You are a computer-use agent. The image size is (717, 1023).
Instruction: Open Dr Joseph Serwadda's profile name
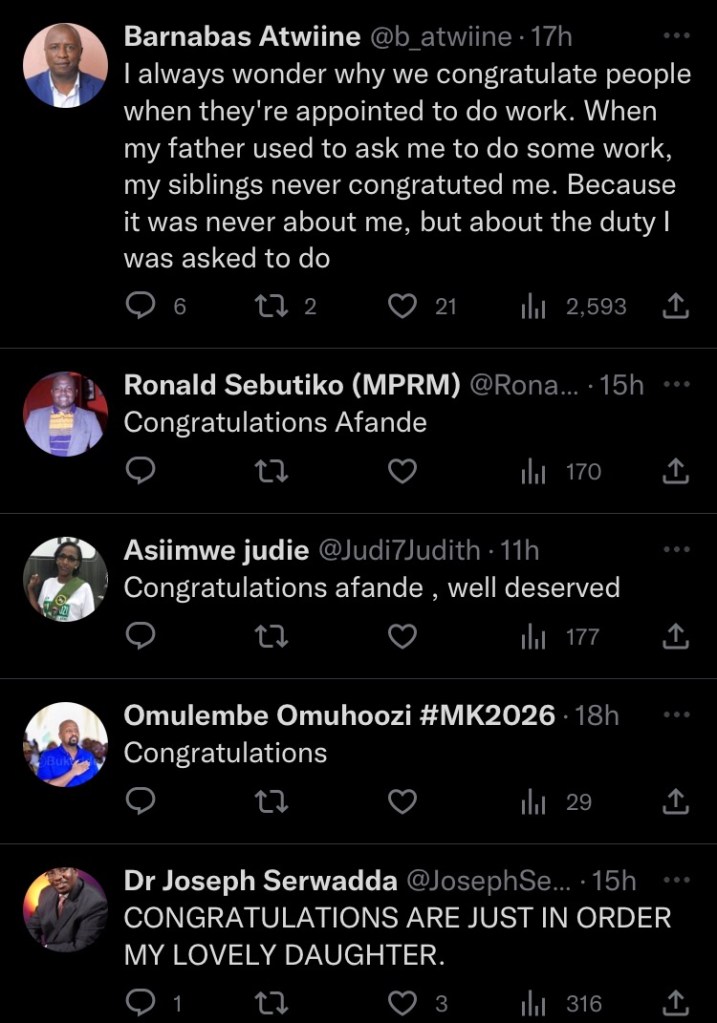coord(259,880)
